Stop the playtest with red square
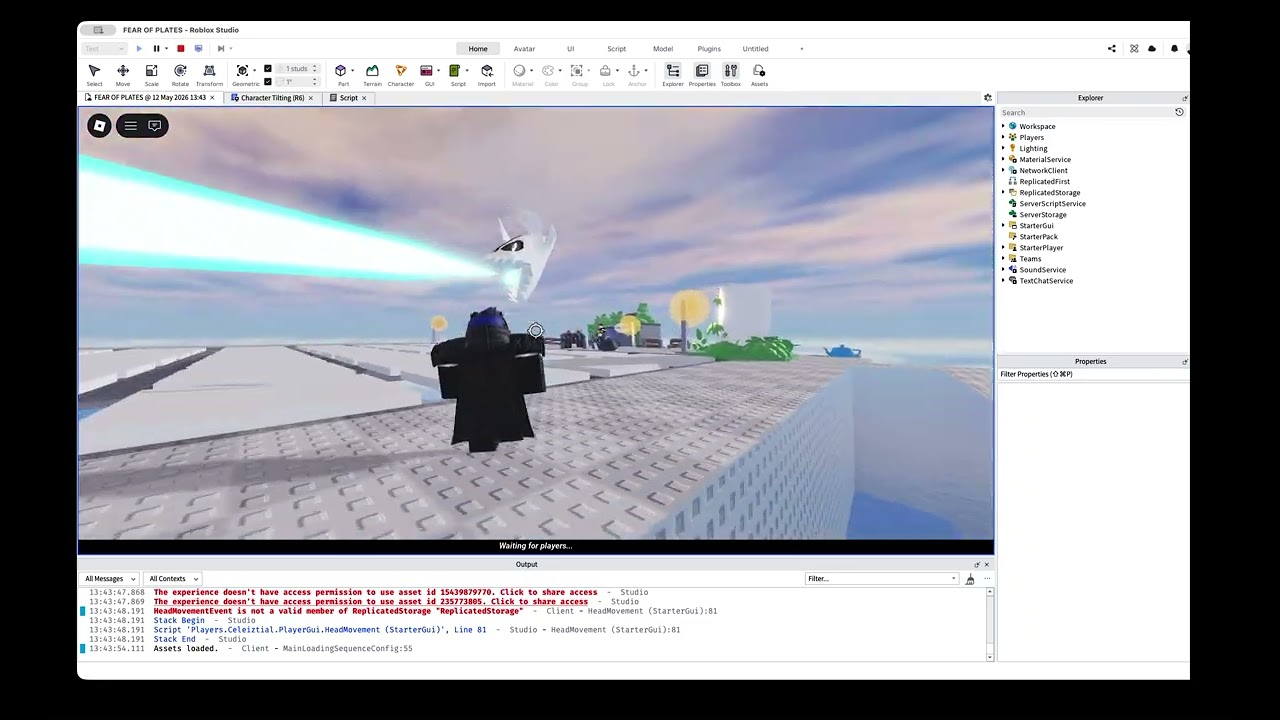The image size is (1280, 720). [x=181, y=48]
